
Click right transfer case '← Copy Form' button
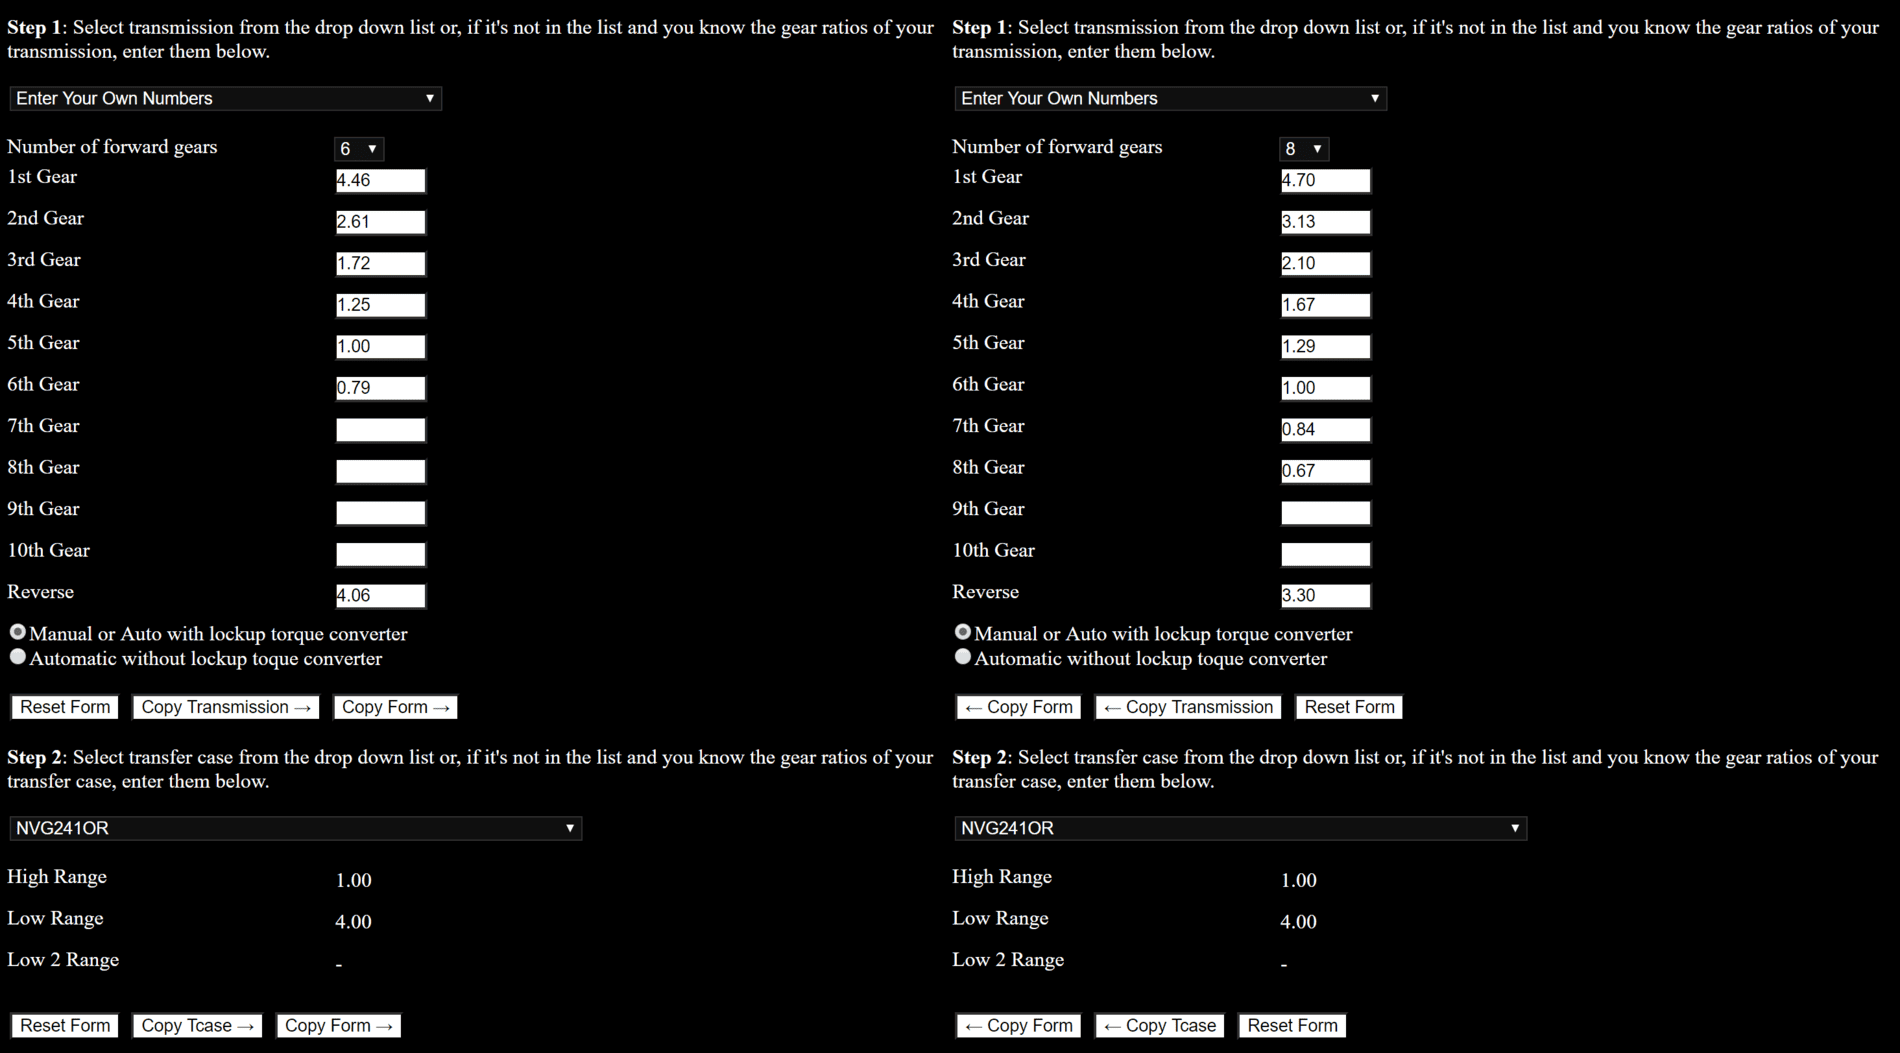pyautogui.click(x=1018, y=1026)
